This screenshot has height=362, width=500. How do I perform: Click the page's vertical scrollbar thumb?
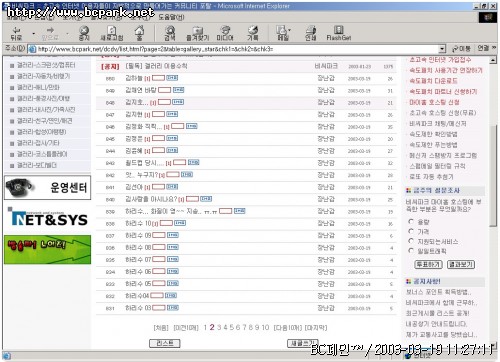(x=493, y=176)
